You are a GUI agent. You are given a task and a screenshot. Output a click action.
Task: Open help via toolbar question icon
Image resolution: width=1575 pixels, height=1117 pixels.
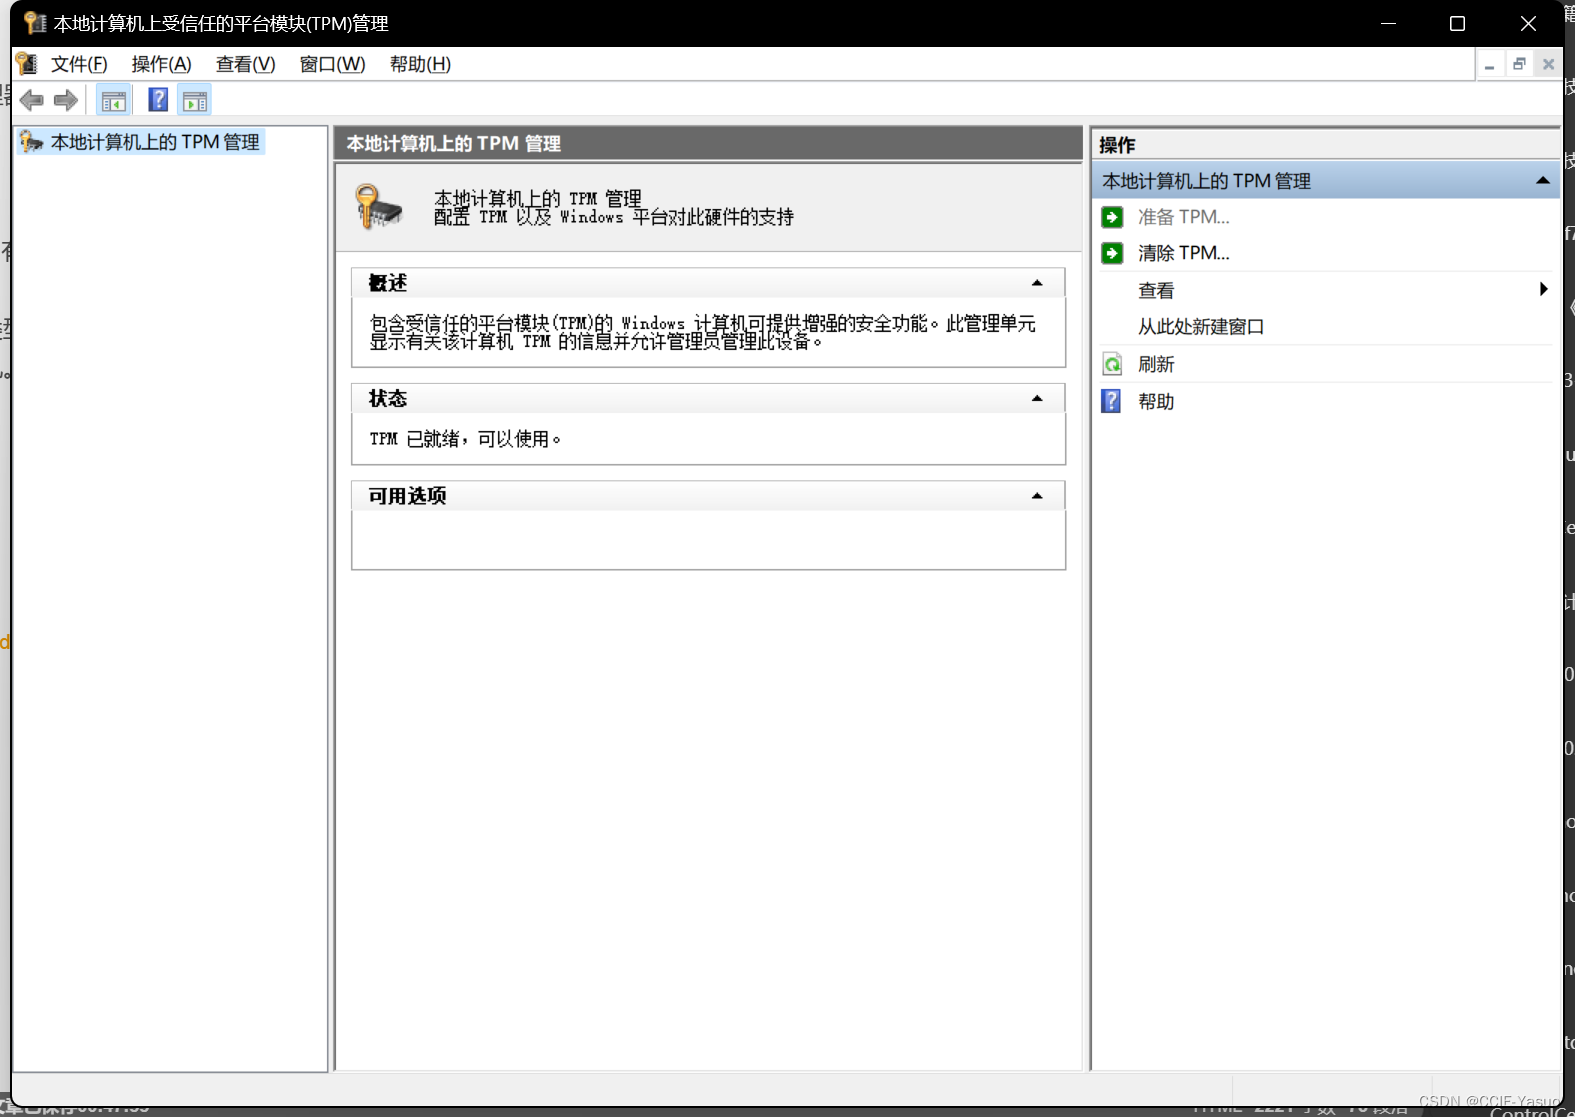pyautogui.click(x=158, y=100)
